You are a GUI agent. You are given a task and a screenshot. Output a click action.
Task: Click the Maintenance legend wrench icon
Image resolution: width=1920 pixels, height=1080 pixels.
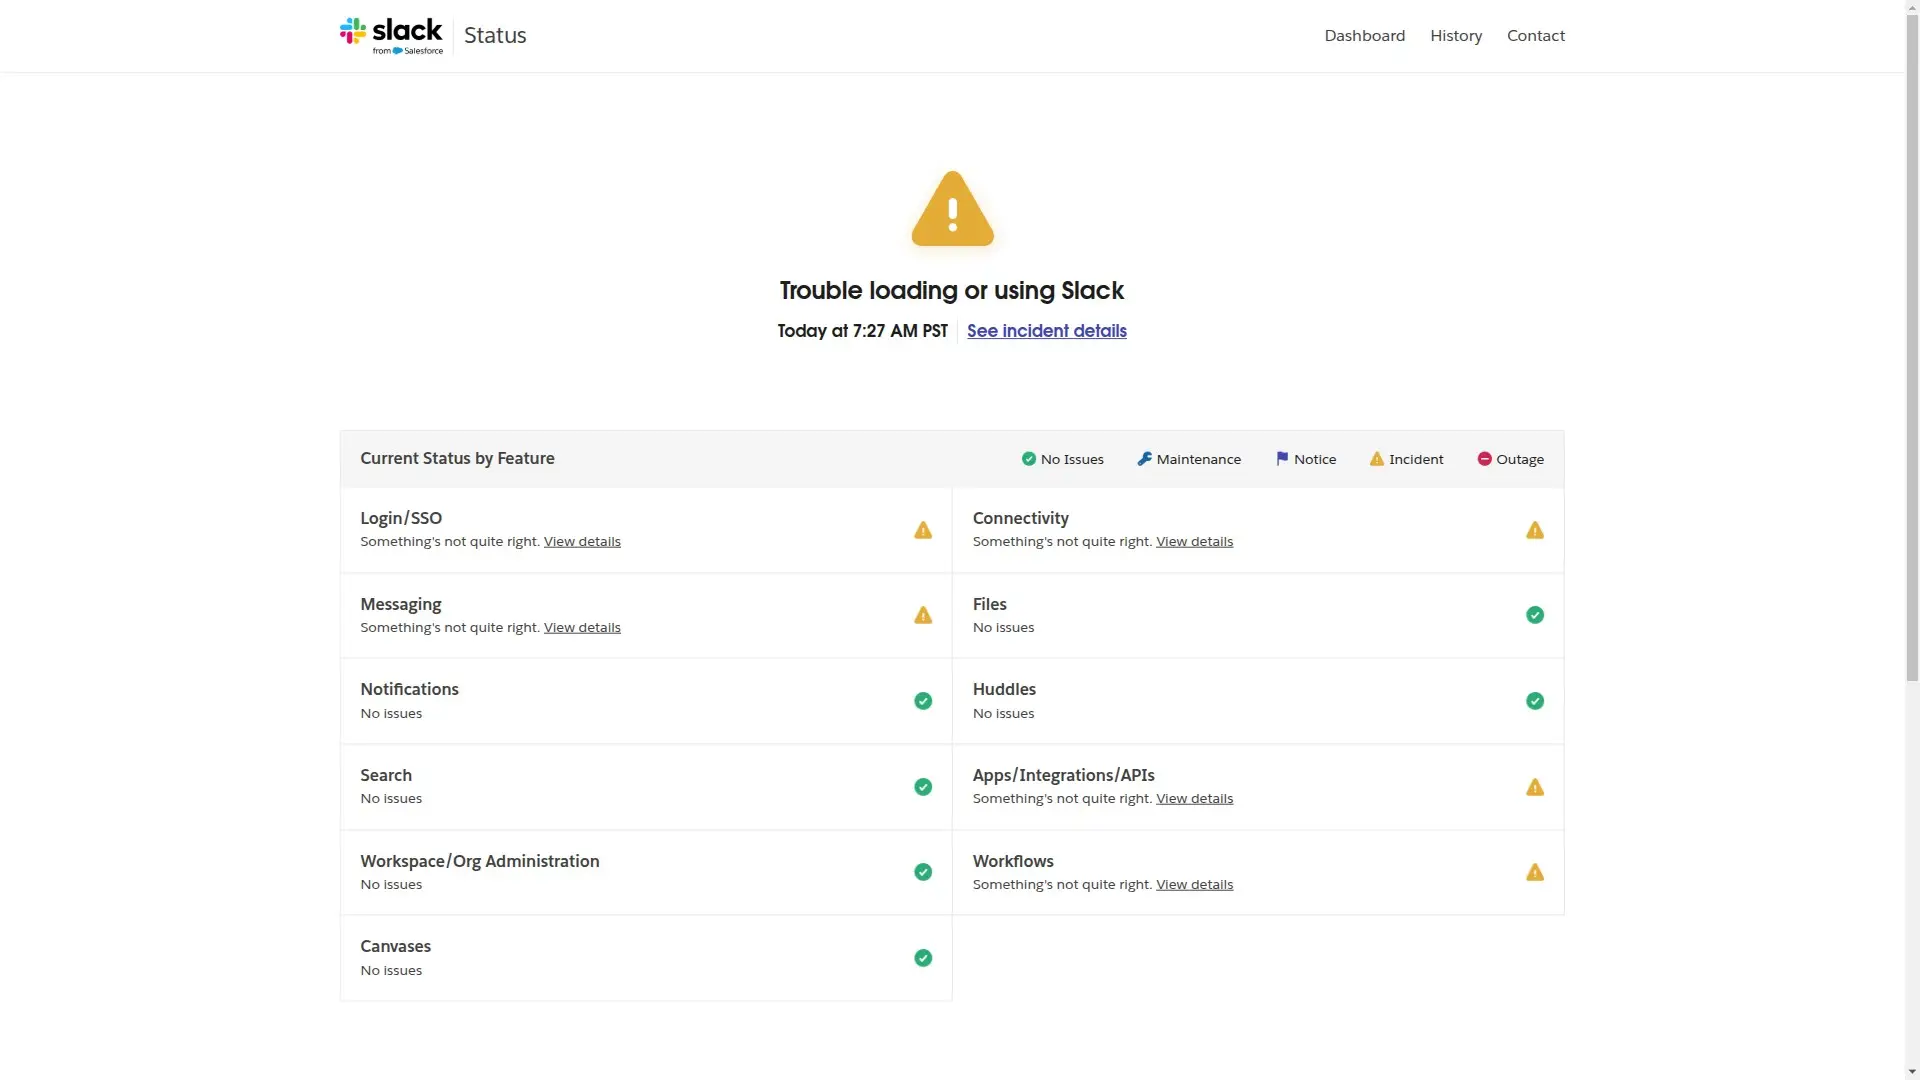click(1144, 459)
